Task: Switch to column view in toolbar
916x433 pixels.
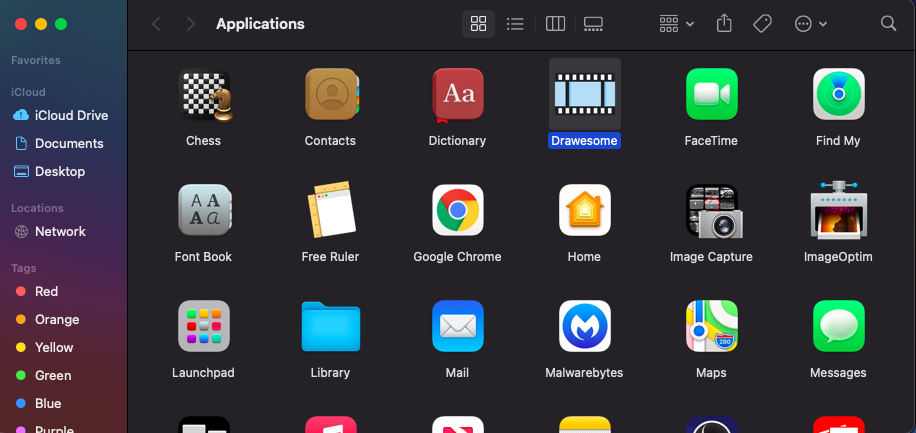Action: click(555, 24)
